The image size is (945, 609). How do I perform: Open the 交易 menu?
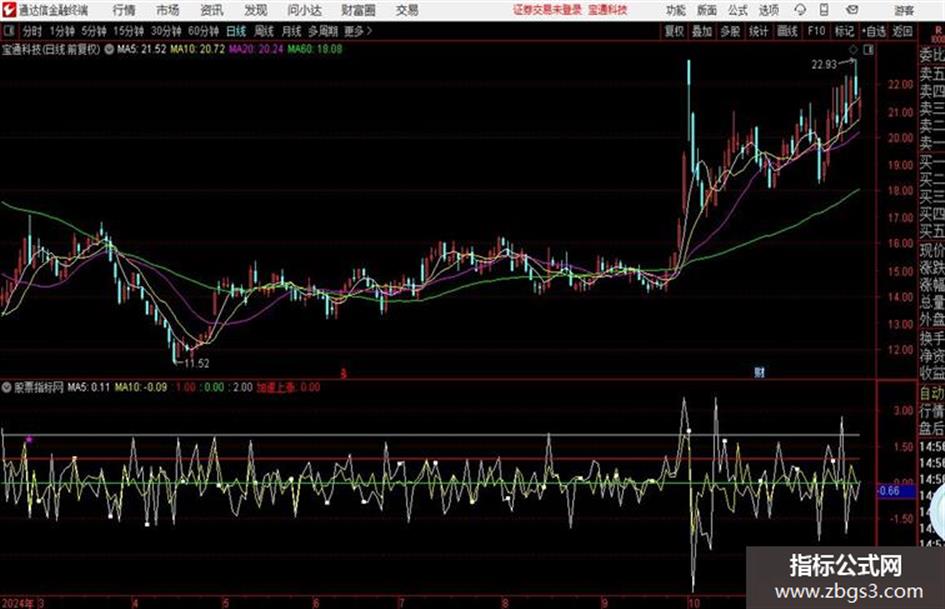tap(407, 10)
